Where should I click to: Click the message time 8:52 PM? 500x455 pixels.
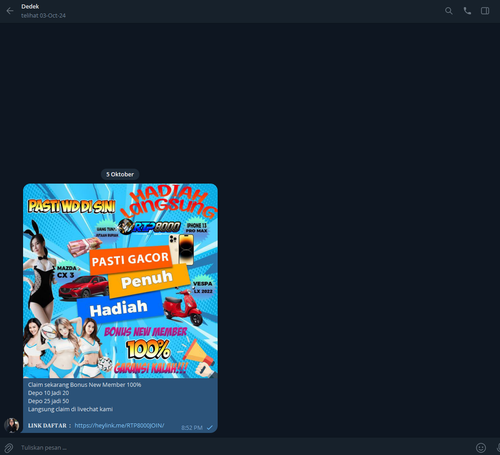pyautogui.click(x=192, y=428)
